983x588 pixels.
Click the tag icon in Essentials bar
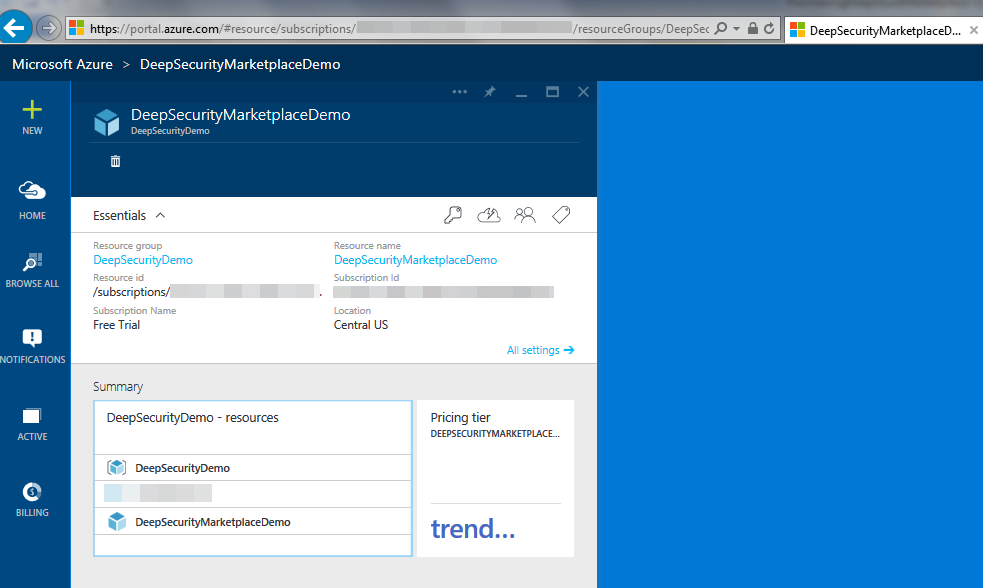click(x=561, y=215)
